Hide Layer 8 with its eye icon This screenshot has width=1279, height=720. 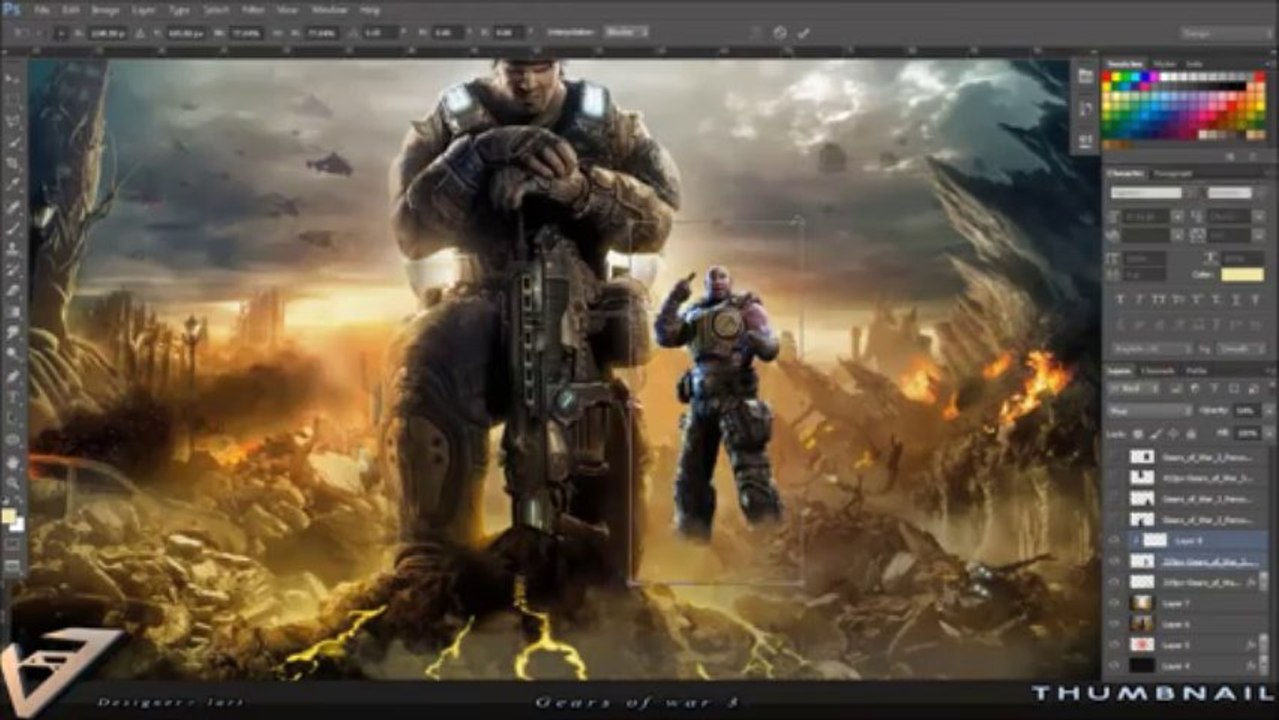(x=1114, y=540)
